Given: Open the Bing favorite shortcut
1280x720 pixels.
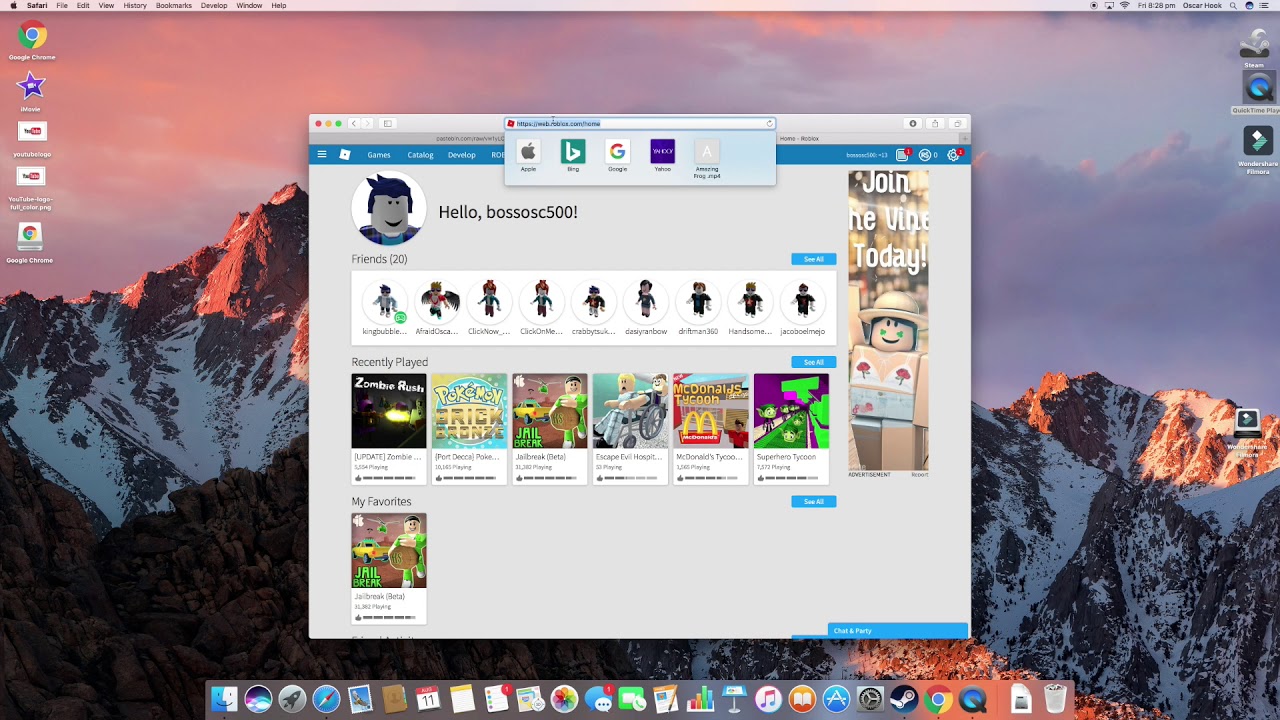Looking at the screenshot, I should [573, 155].
